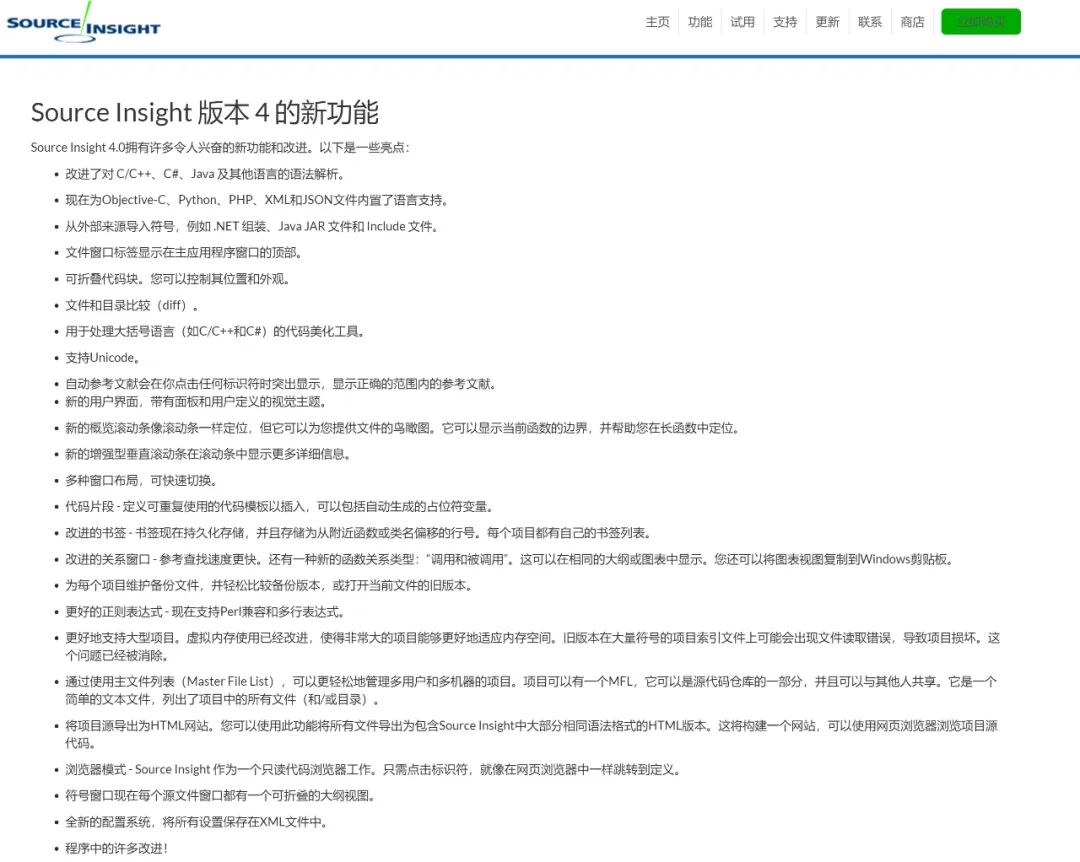Click bullet starting "全新的配置系统"
Image resolution: width=1080 pixels, height=862 pixels.
196,821
